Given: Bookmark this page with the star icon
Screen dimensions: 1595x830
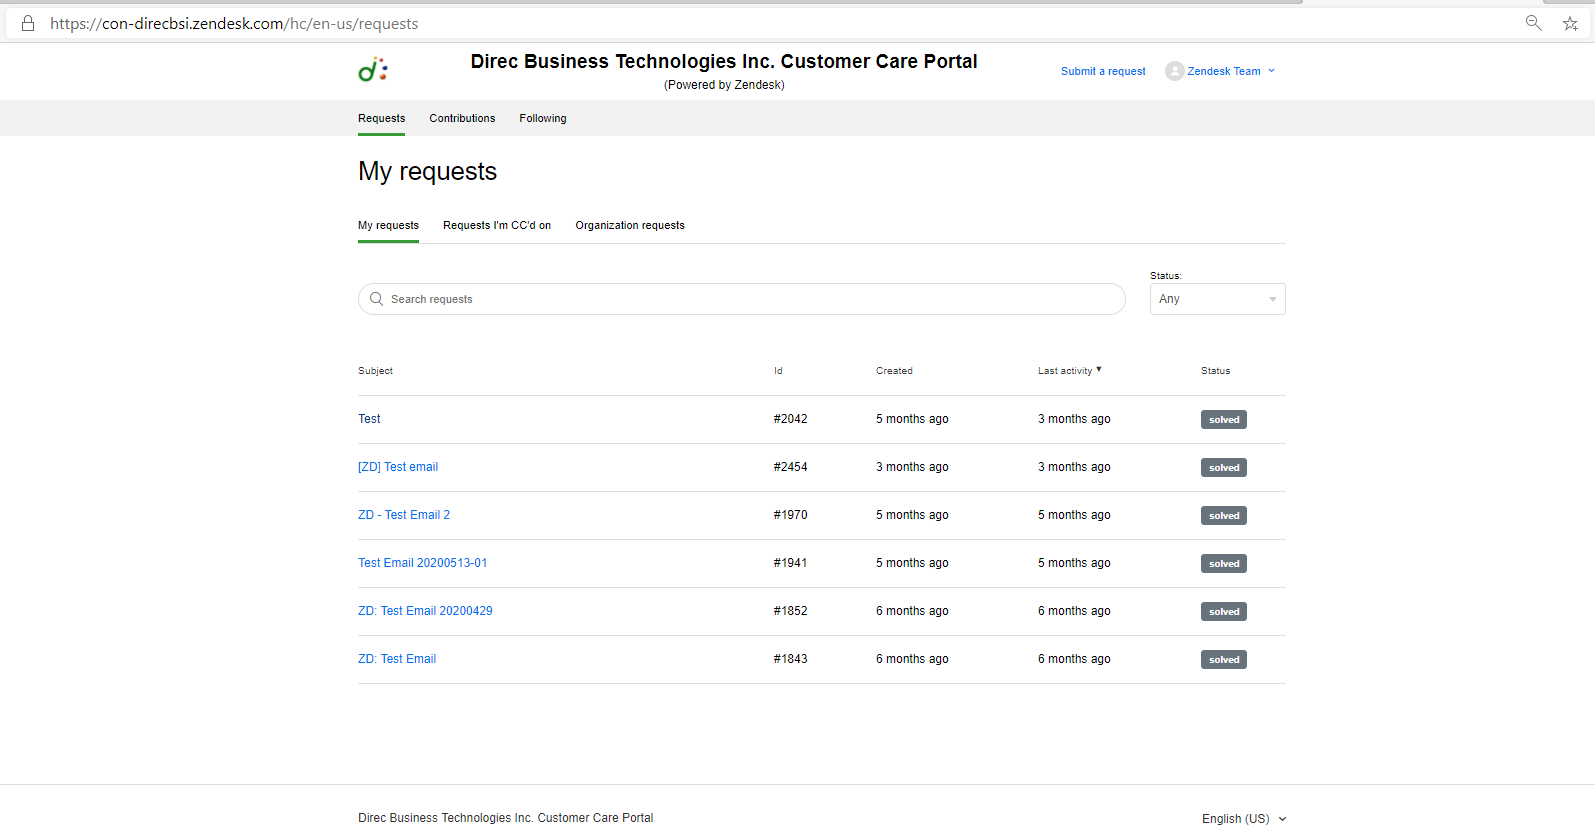Looking at the screenshot, I should tap(1570, 23).
